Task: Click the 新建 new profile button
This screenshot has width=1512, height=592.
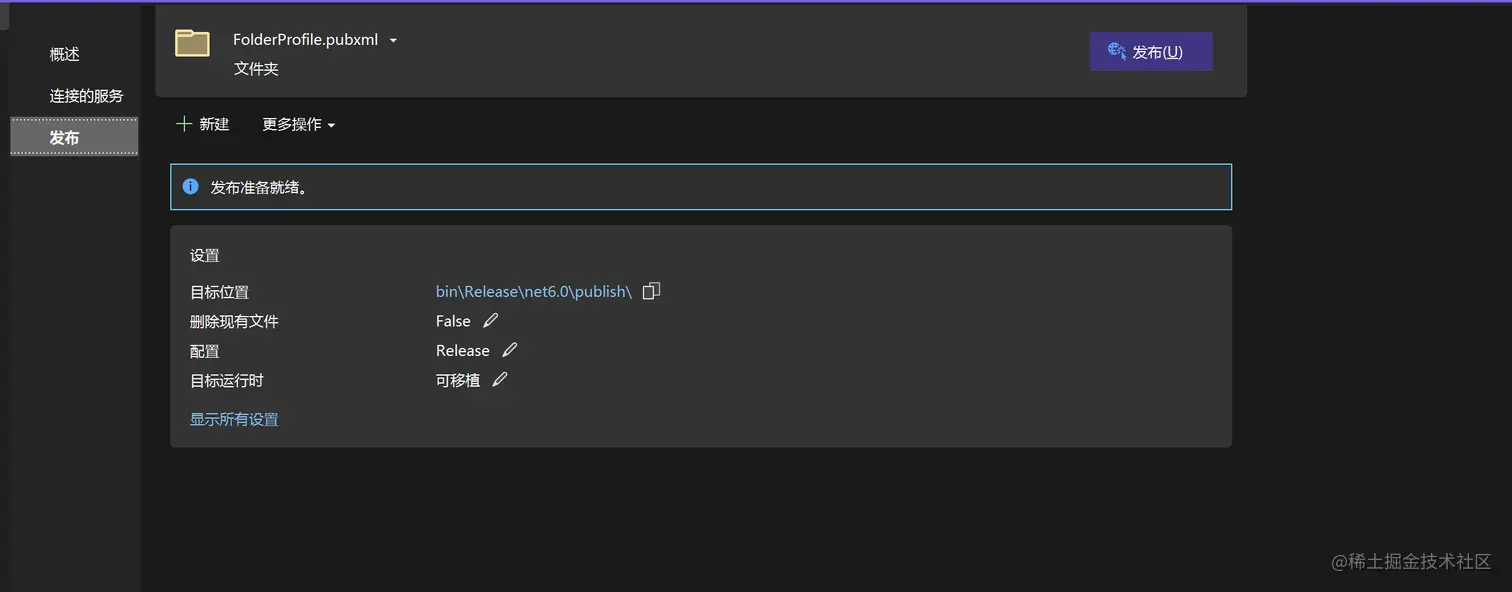Action: (x=203, y=124)
